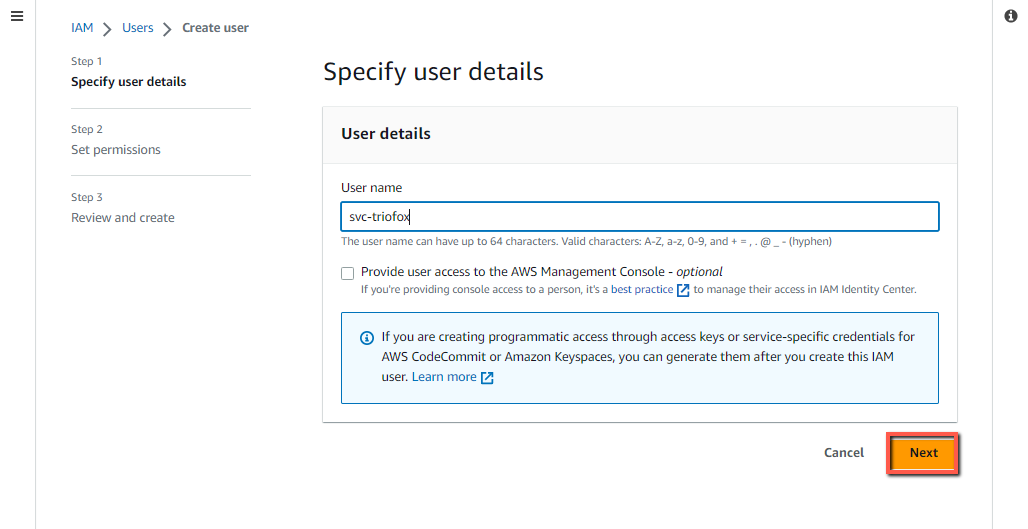This screenshot has height=529, width=1028.
Task: Follow the Learn more link
Action: (444, 377)
